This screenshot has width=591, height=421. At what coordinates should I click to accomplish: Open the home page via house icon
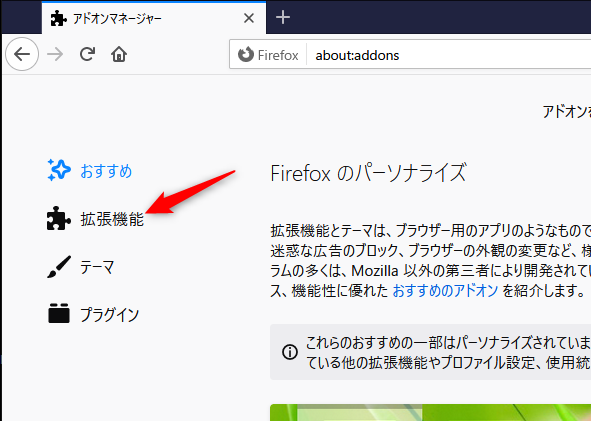(x=119, y=54)
